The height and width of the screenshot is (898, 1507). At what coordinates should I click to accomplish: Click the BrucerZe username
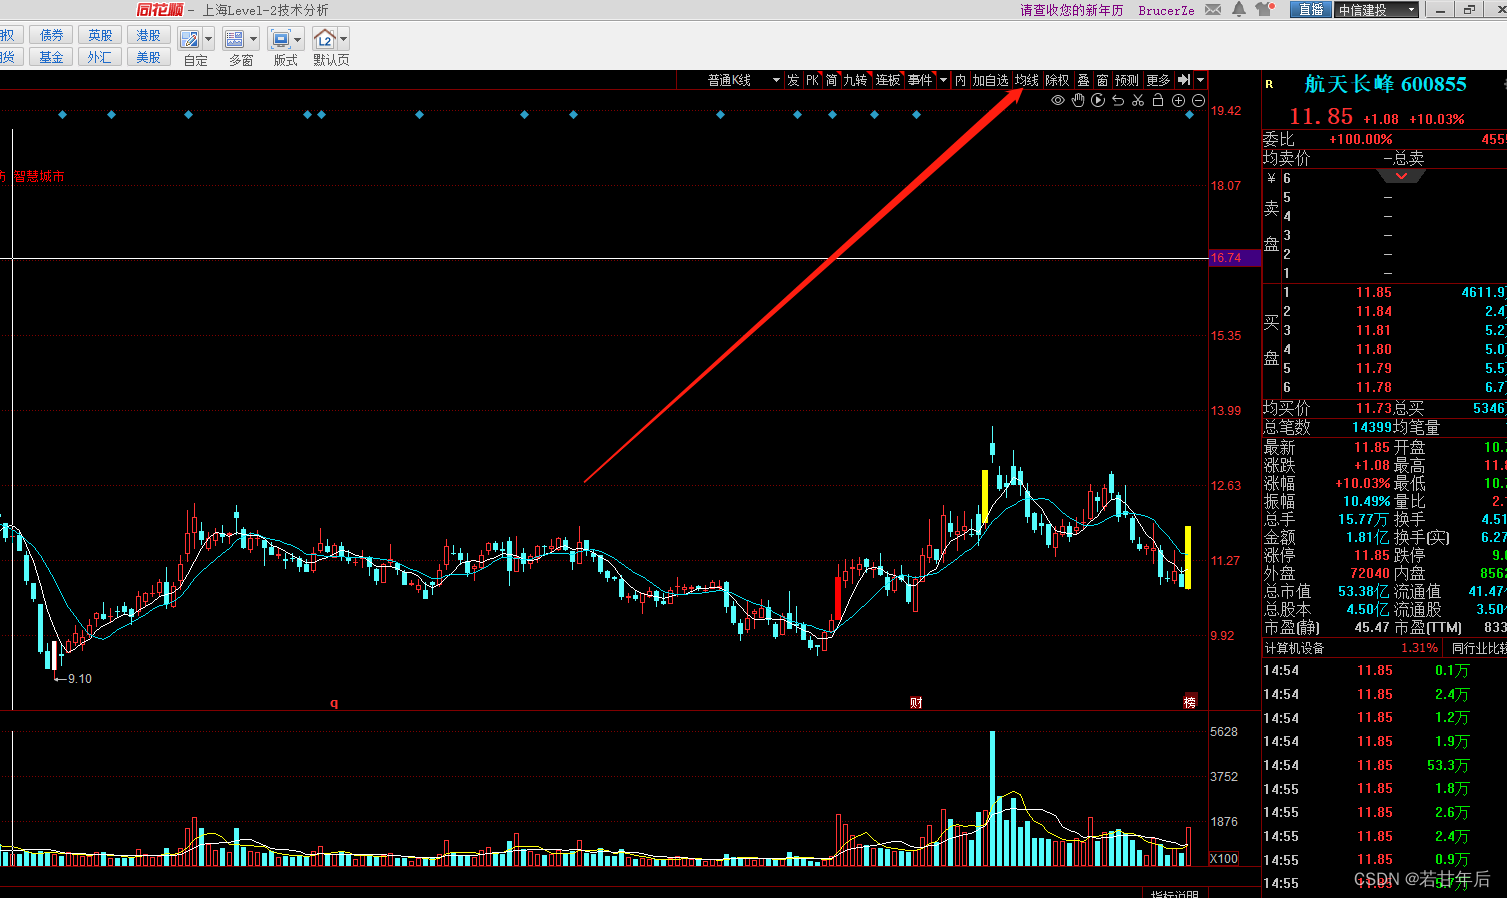[1166, 10]
